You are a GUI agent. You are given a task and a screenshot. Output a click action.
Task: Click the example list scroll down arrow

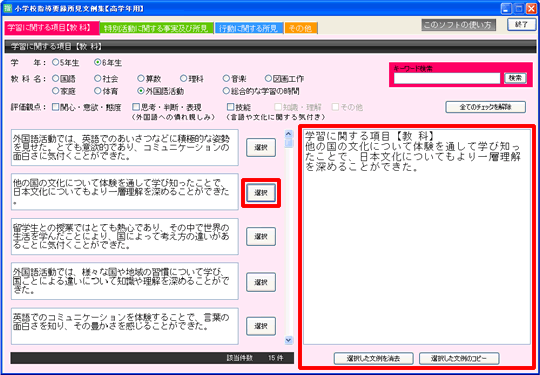tap(289, 340)
